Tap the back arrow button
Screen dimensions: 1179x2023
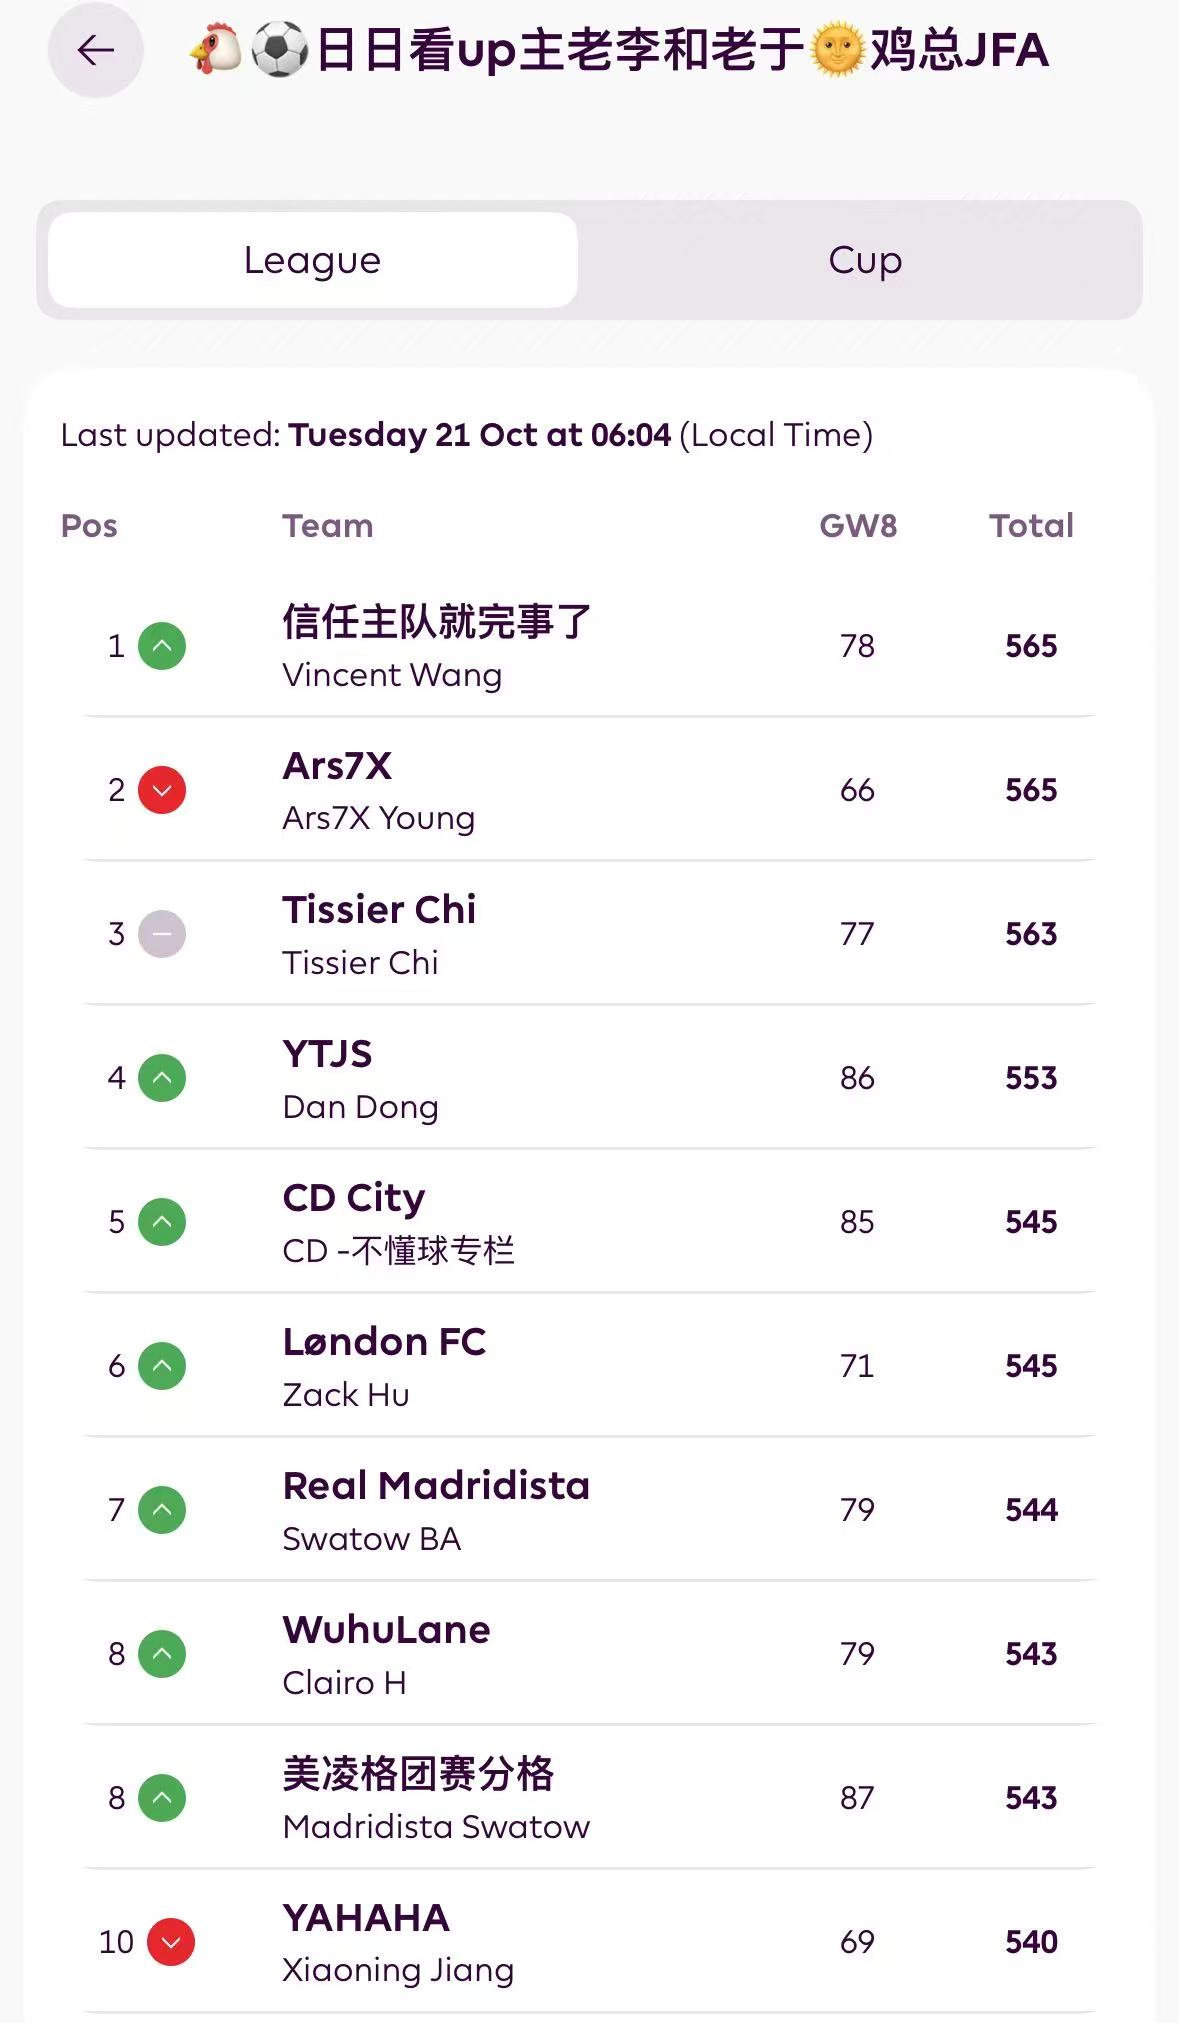point(96,50)
